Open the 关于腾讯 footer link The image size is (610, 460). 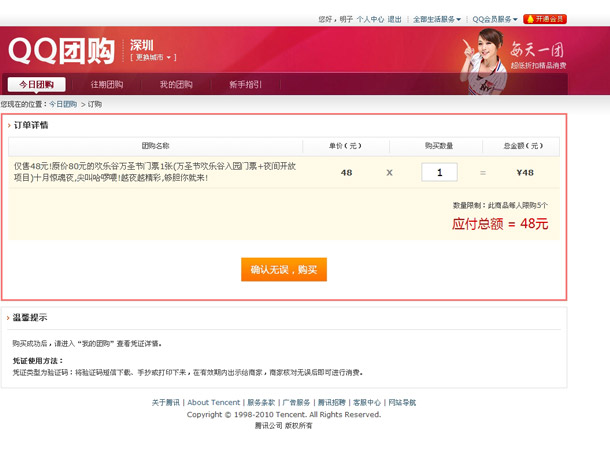(x=166, y=402)
